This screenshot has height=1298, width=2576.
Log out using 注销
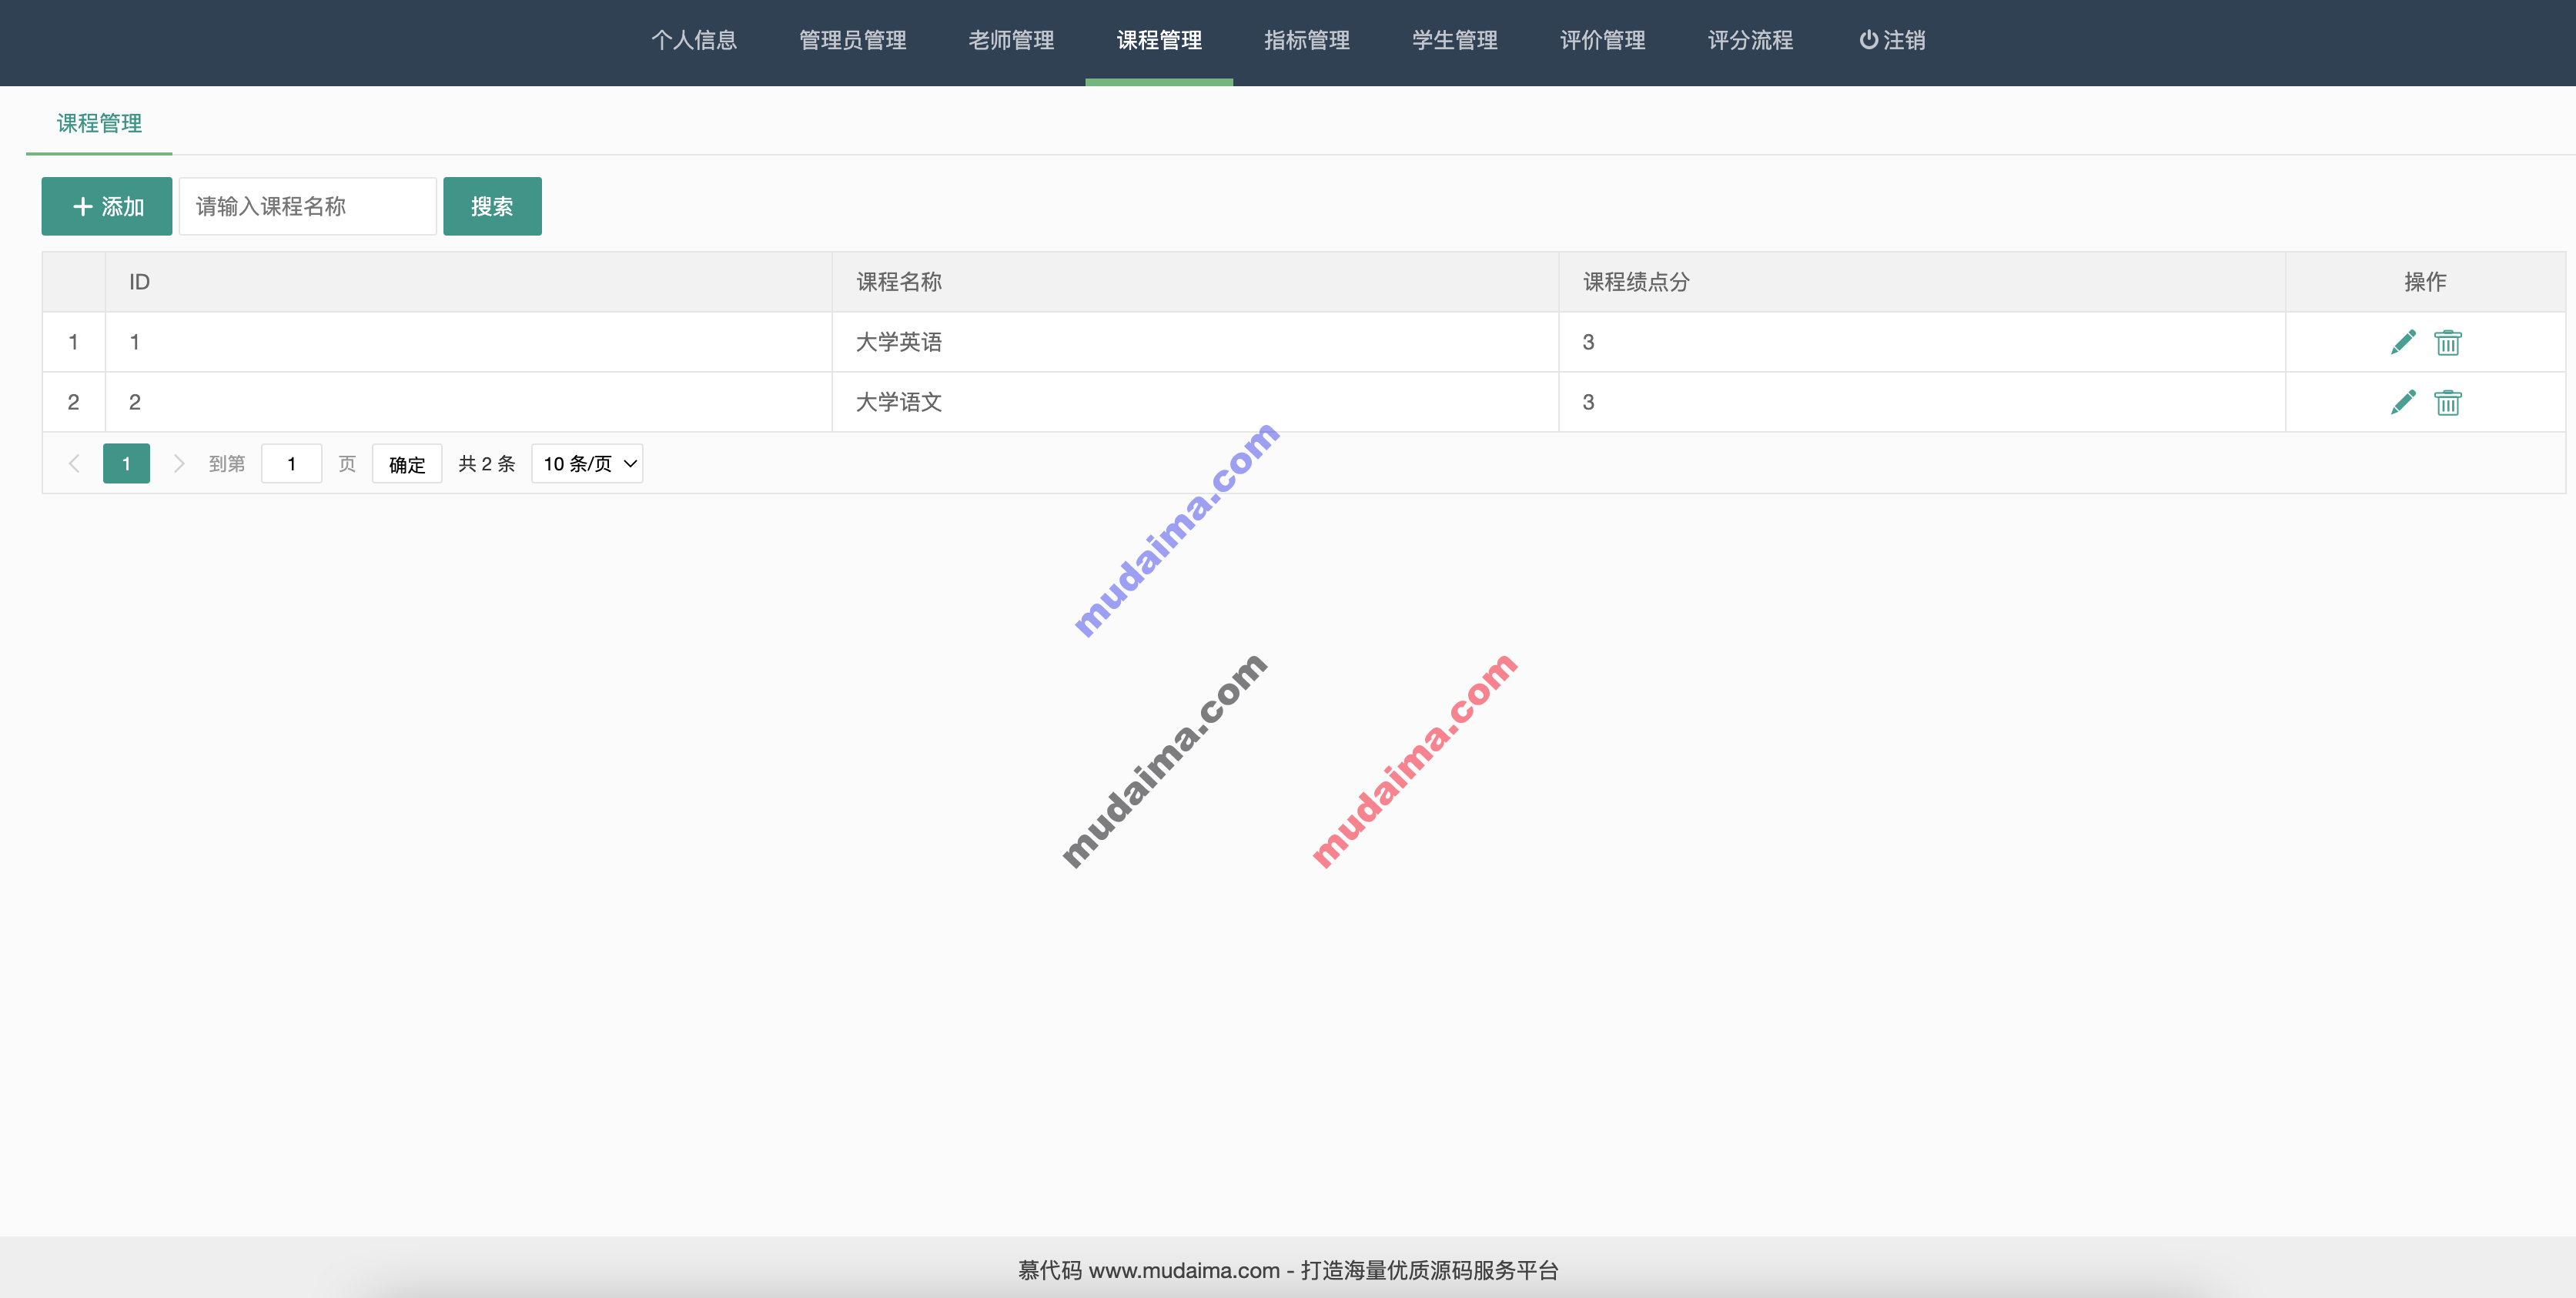pos(1892,40)
